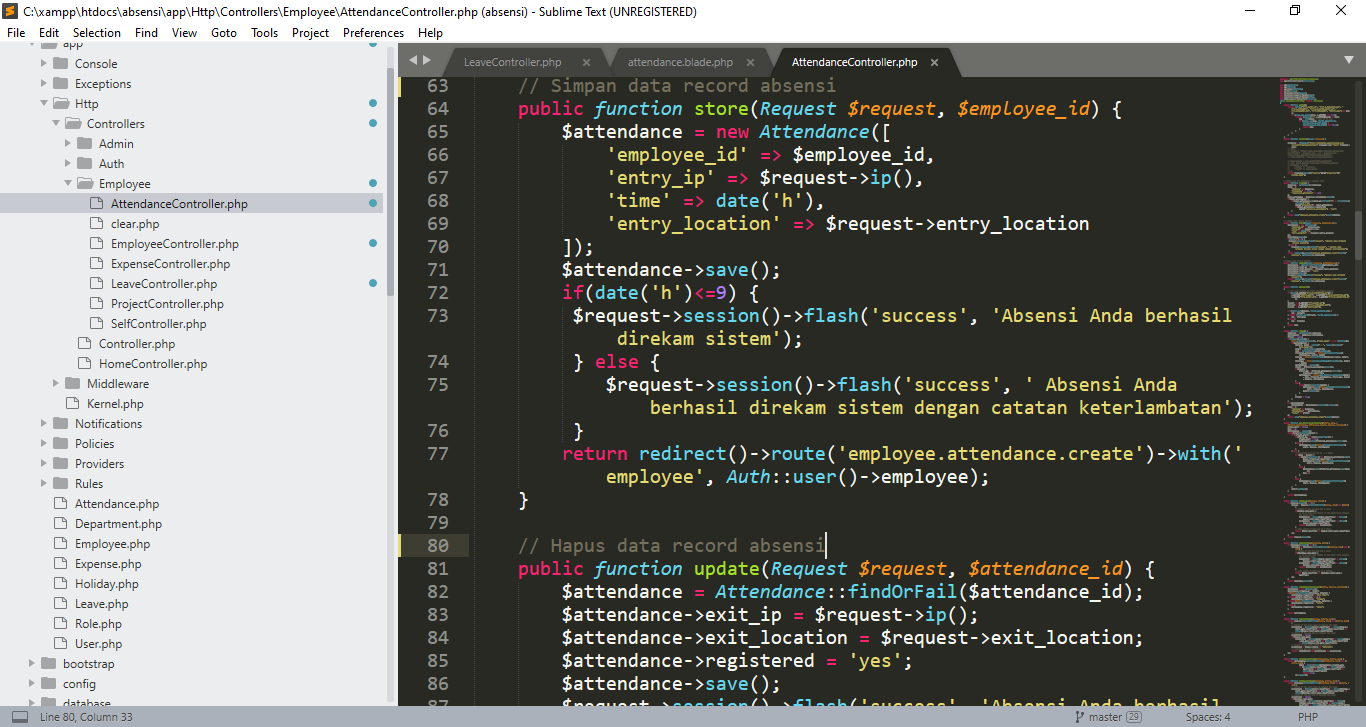Expand the Policies folder arrow
The image size is (1366, 727).
pyautogui.click(x=44, y=443)
